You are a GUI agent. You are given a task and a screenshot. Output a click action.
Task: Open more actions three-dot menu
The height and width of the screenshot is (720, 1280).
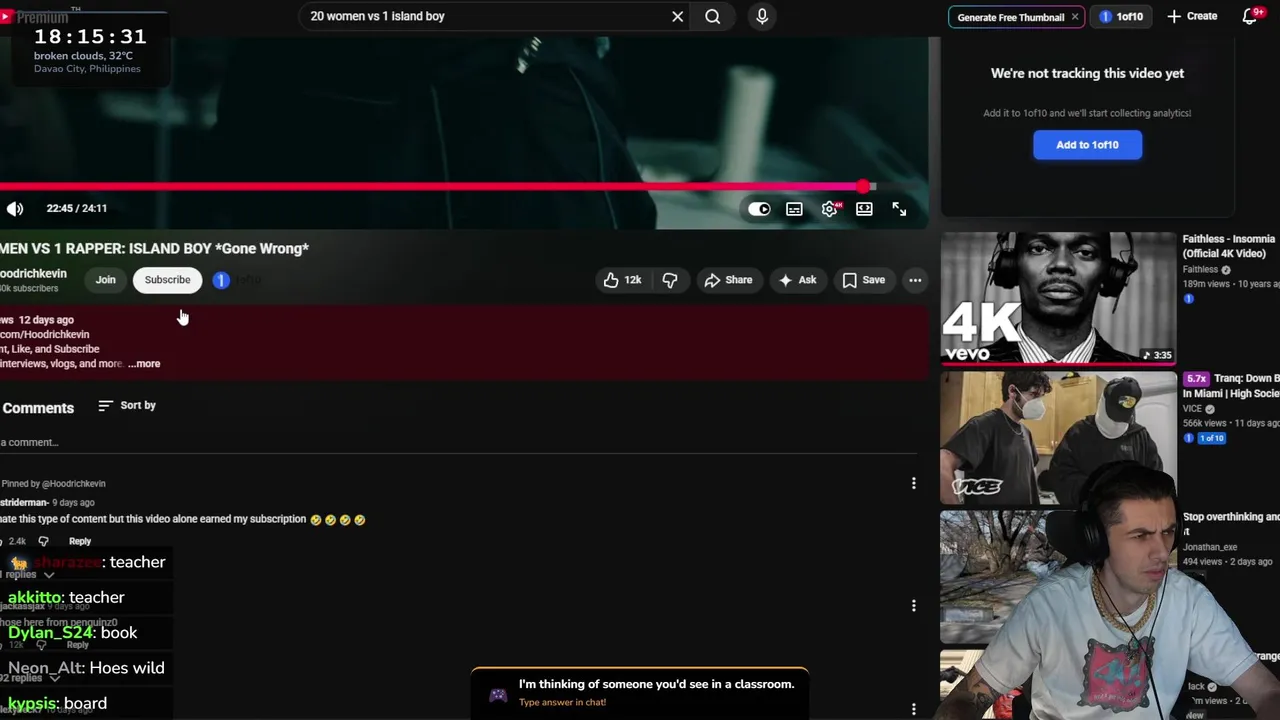915,280
